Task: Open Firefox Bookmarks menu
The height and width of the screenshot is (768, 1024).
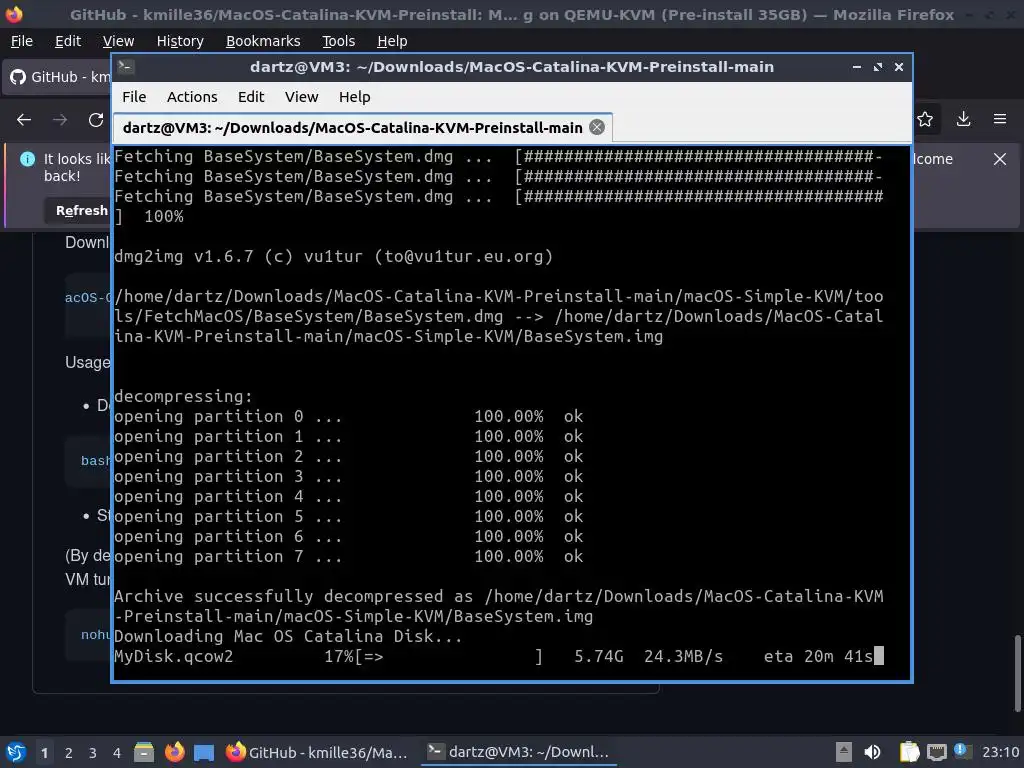Action: tap(263, 41)
